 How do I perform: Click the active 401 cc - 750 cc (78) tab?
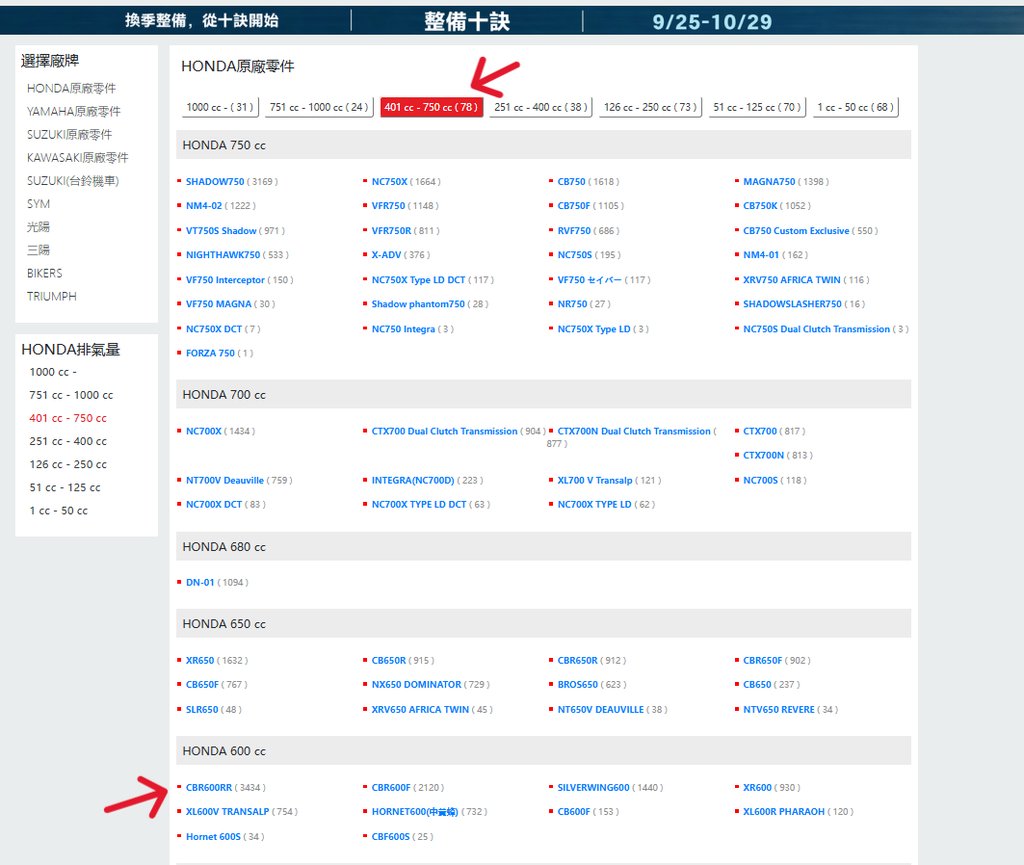pos(431,107)
